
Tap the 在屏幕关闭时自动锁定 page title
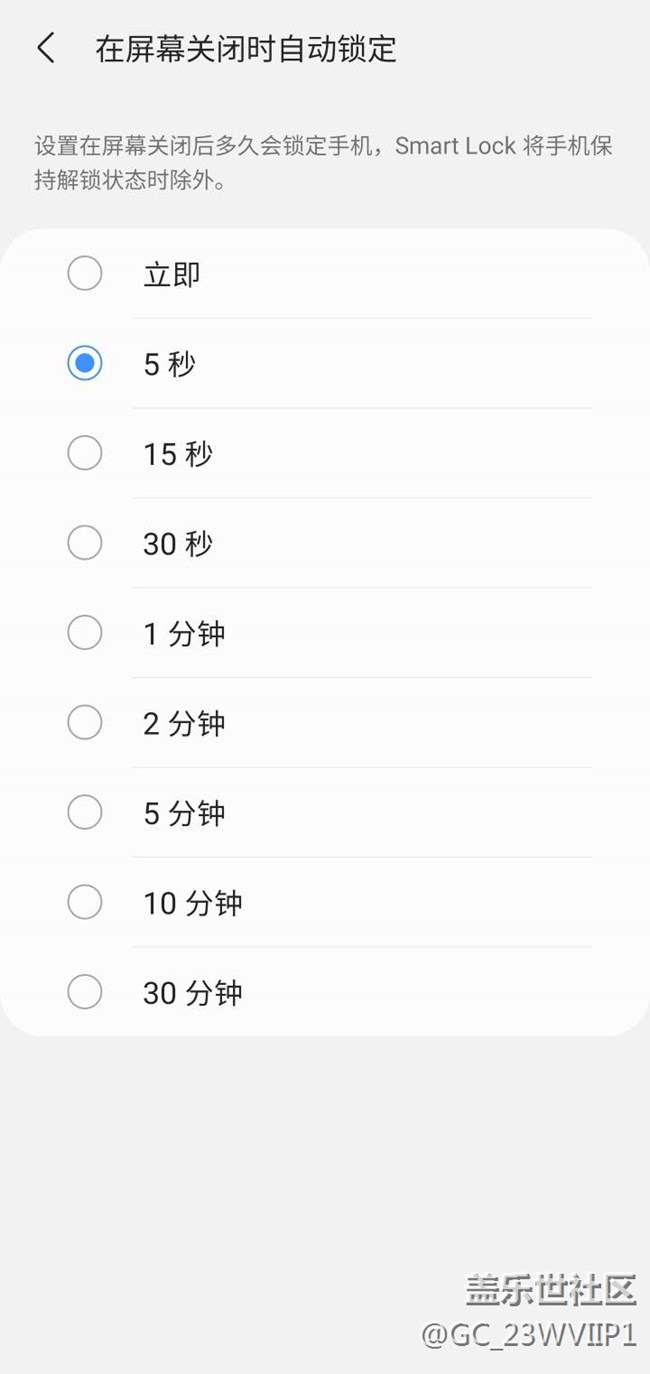246,48
